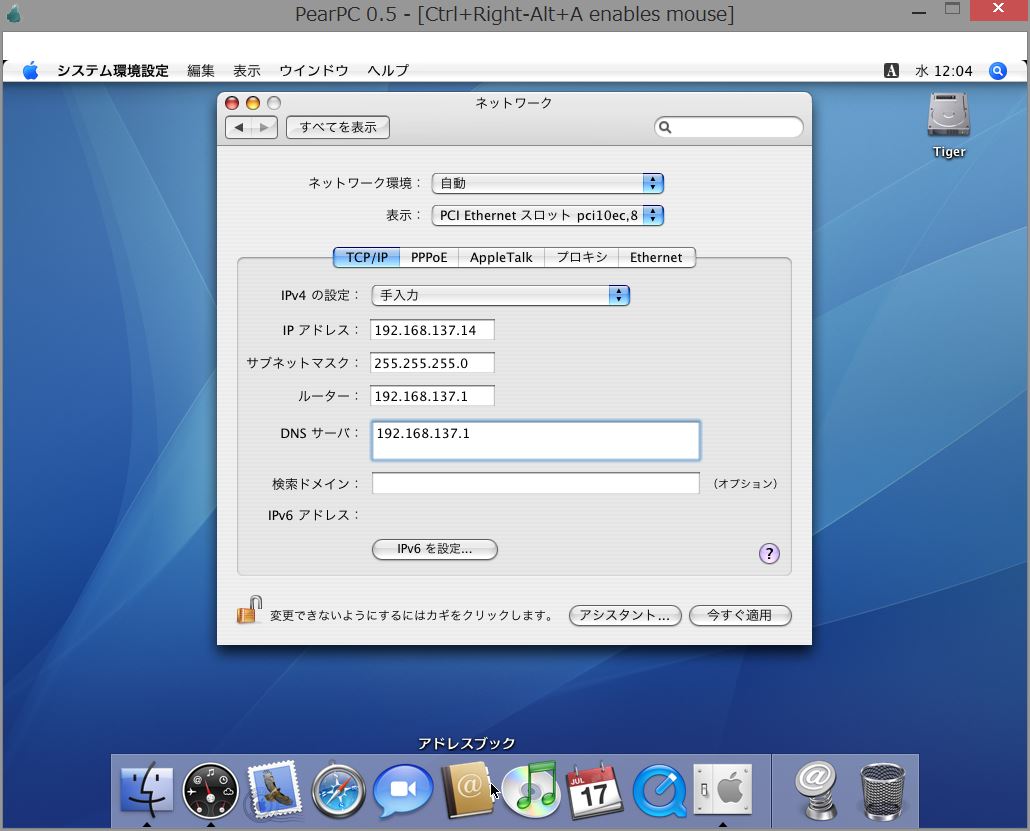1030x831 pixels.
Task: Click the lock icon to prevent changes
Action: (x=250, y=610)
